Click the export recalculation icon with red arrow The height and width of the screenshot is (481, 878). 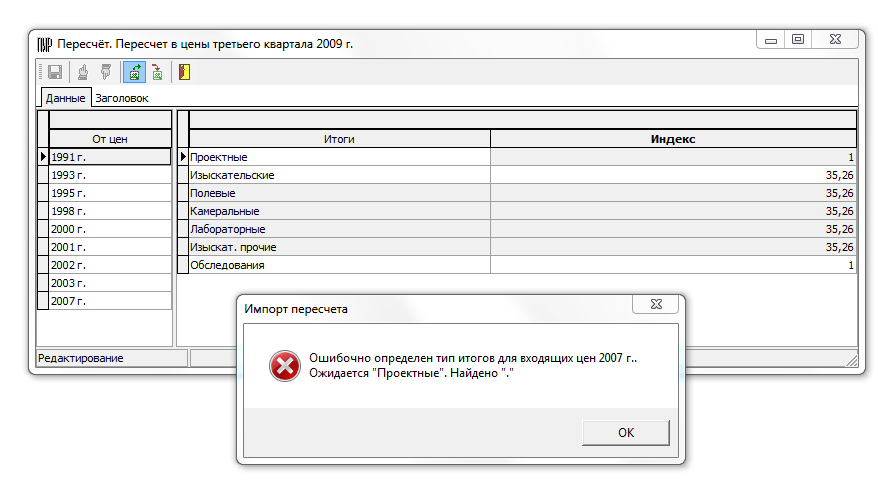pyautogui.click(x=157, y=72)
